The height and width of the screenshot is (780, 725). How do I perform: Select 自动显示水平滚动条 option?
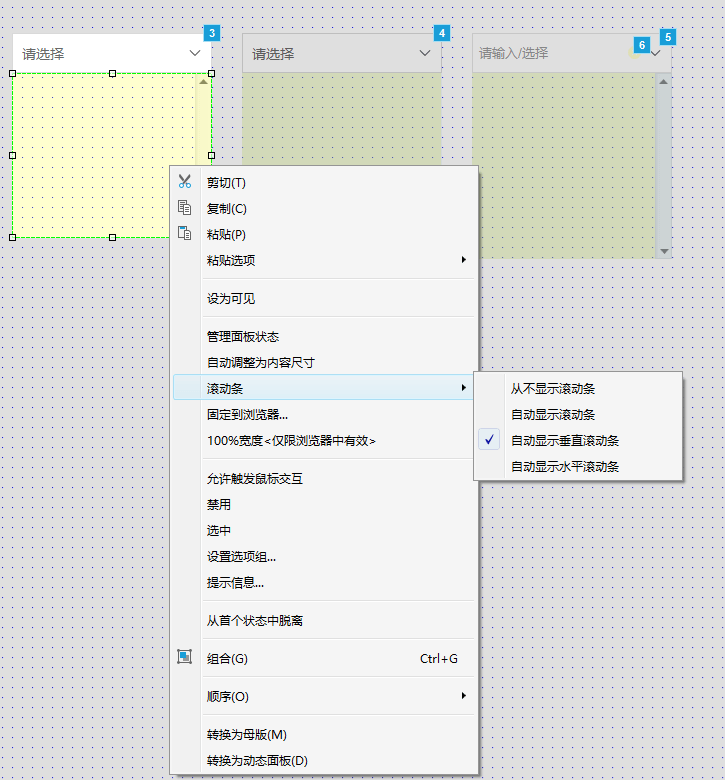578,467
